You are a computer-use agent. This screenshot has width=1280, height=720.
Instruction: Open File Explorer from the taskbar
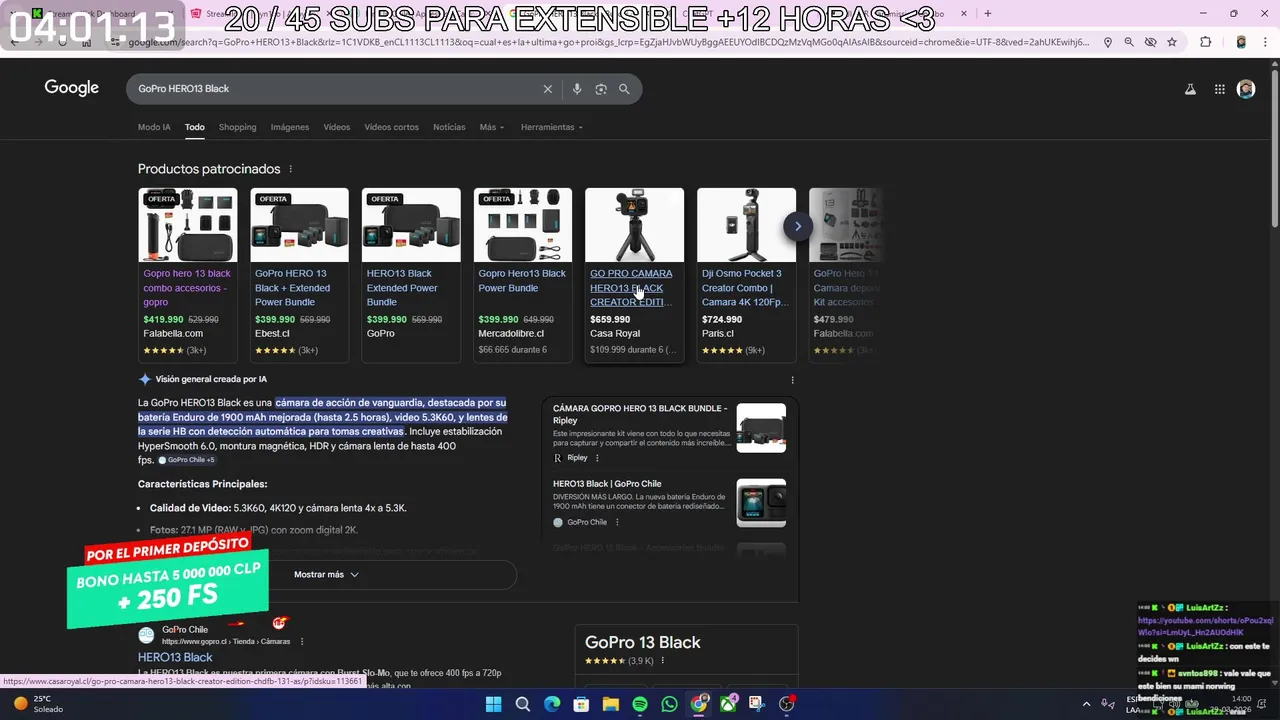pos(610,704)
